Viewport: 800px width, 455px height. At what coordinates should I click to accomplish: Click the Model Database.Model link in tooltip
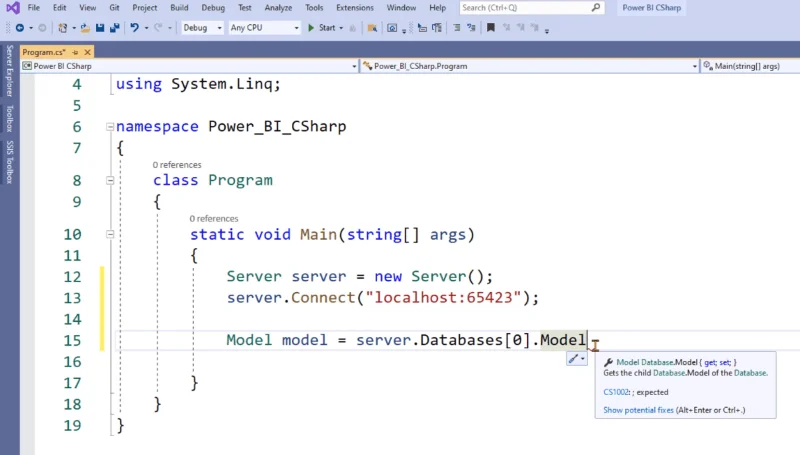657,363
